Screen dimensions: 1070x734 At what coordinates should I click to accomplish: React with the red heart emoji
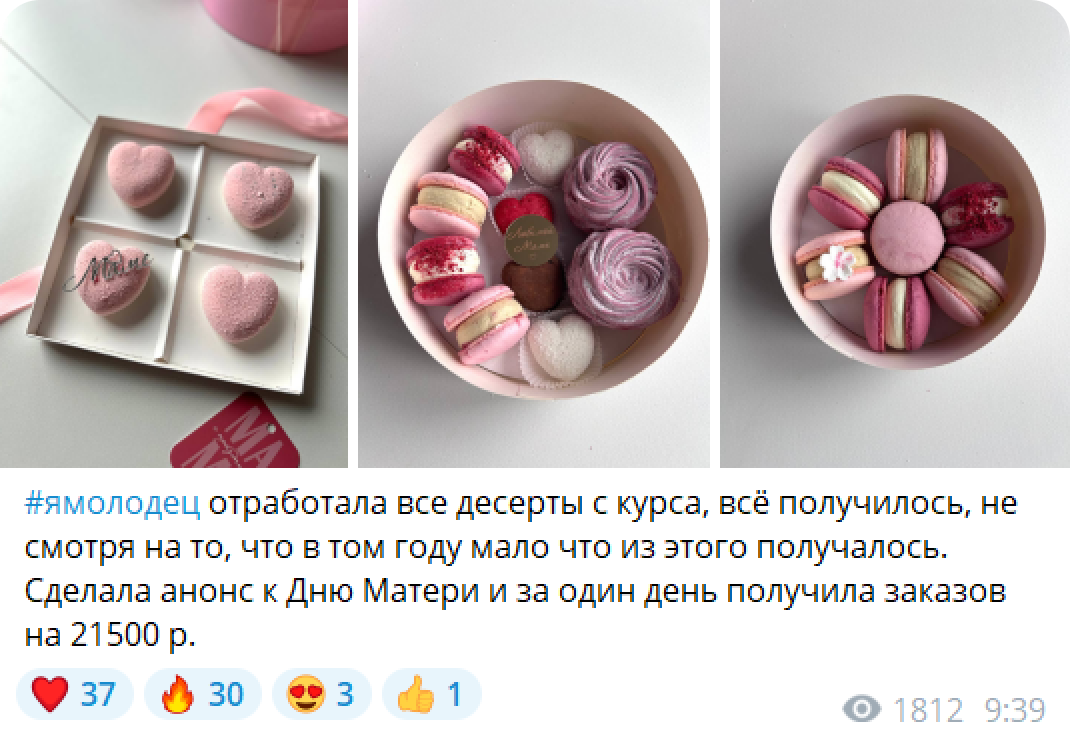pyautogui.click(x=74, y=694)
